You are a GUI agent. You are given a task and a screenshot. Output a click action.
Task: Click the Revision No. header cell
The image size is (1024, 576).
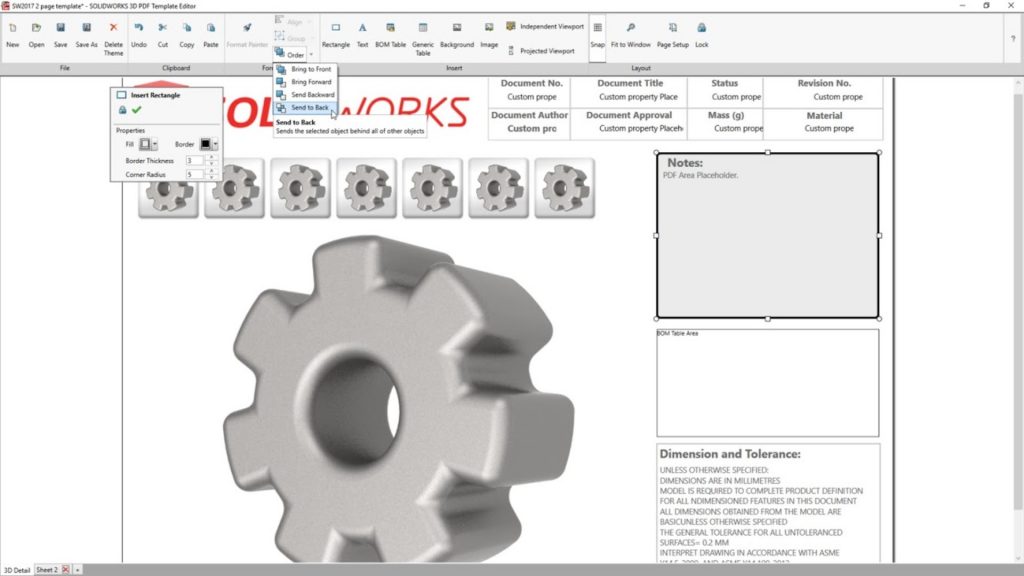tap(824, 84)
